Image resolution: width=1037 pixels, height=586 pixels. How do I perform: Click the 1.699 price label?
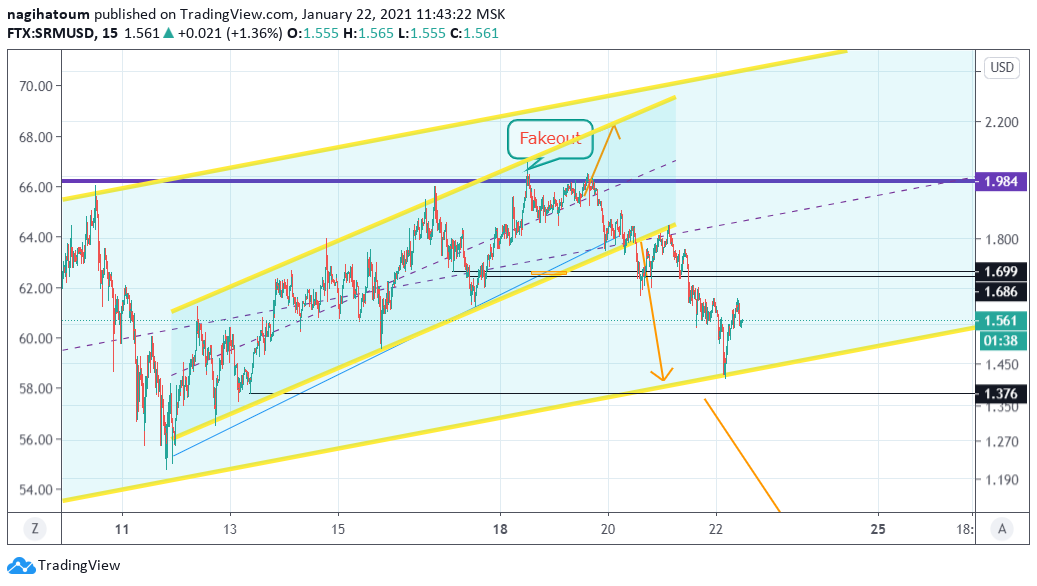tap(1001, 271)
